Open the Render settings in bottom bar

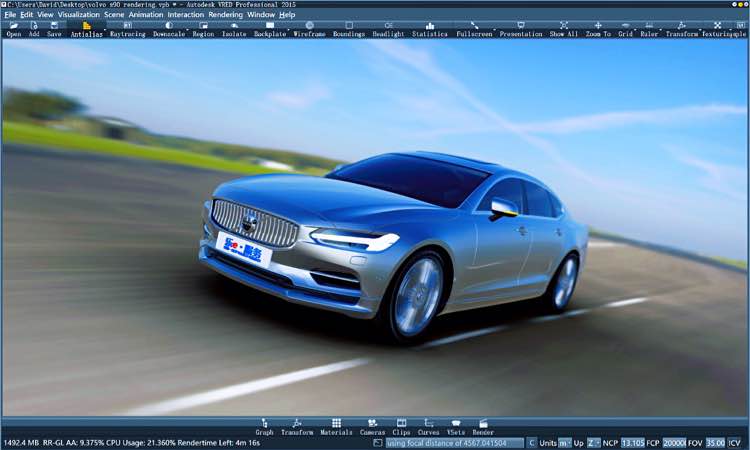(483, 427)
